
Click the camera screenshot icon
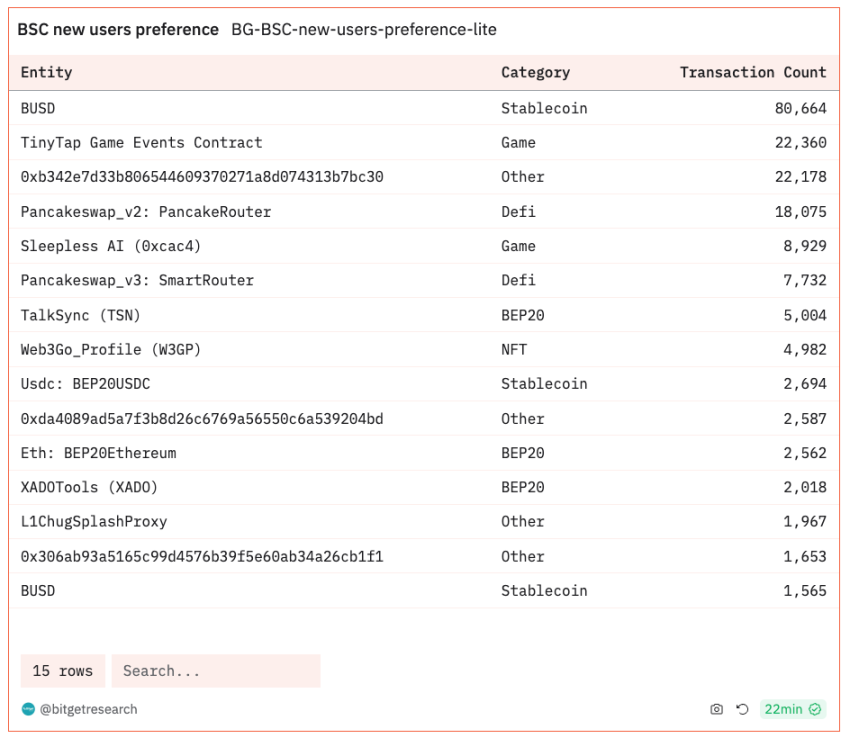pyautogui.click(x=716, y=709)
